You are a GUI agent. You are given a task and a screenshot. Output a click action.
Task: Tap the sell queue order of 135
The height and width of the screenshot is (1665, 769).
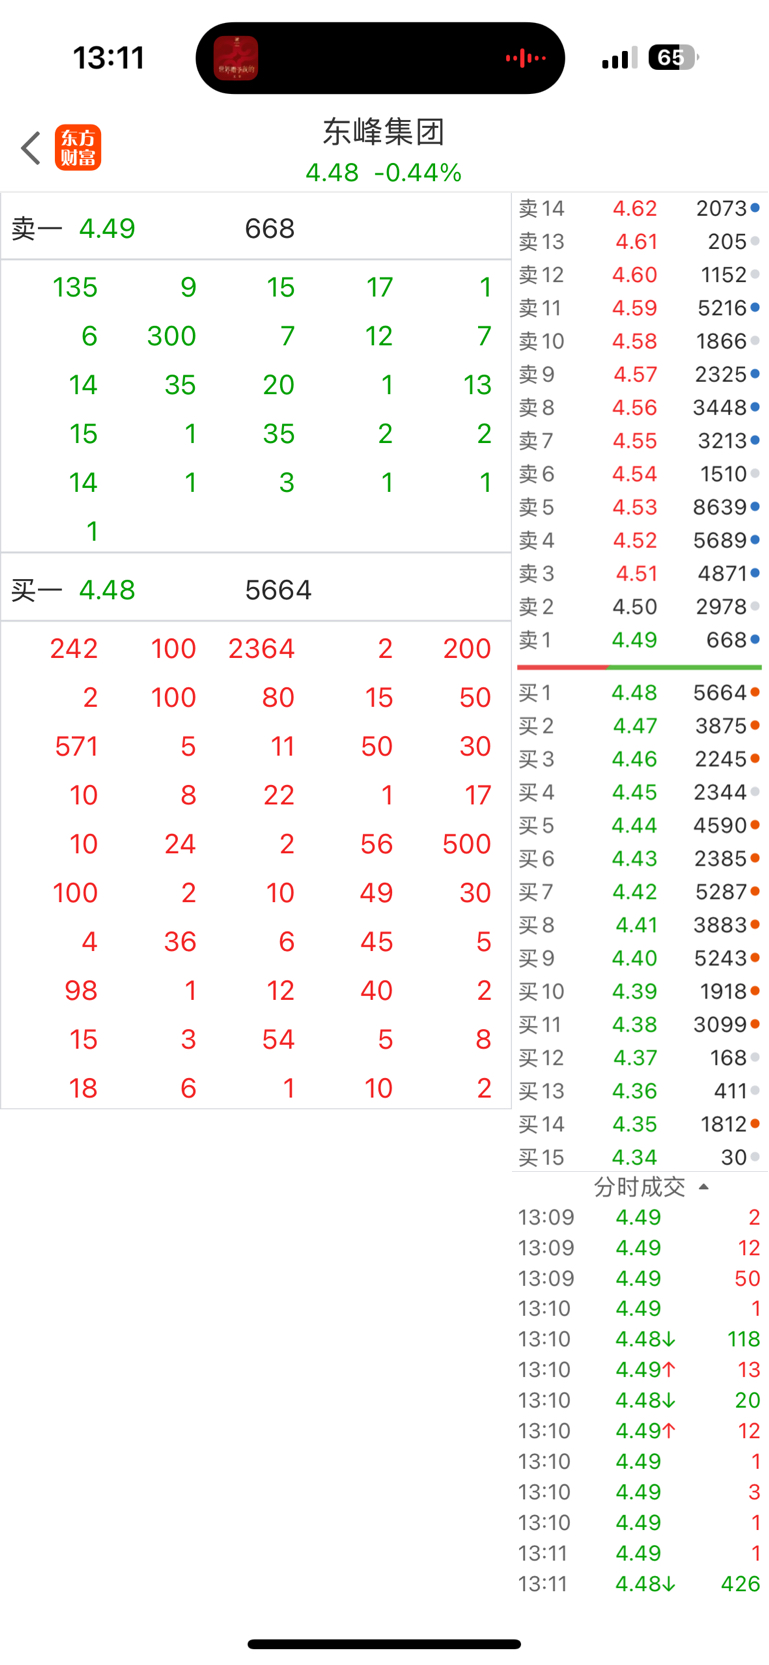(75, 288)
